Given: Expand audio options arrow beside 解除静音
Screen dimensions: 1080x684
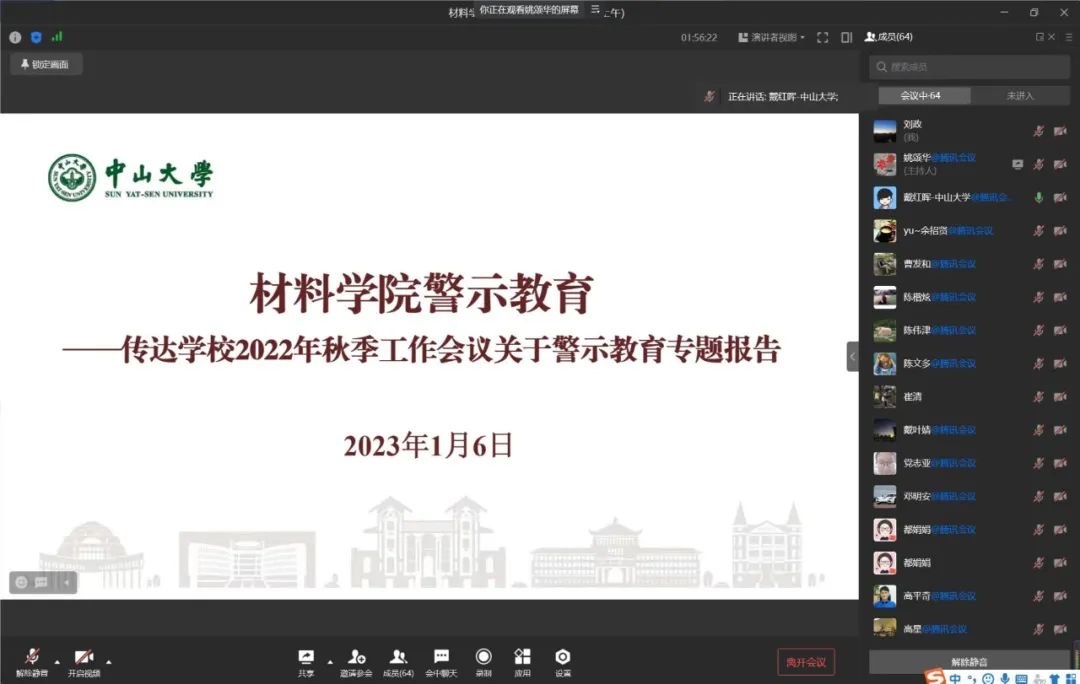Looking at the screenshot, I should 56,661.
